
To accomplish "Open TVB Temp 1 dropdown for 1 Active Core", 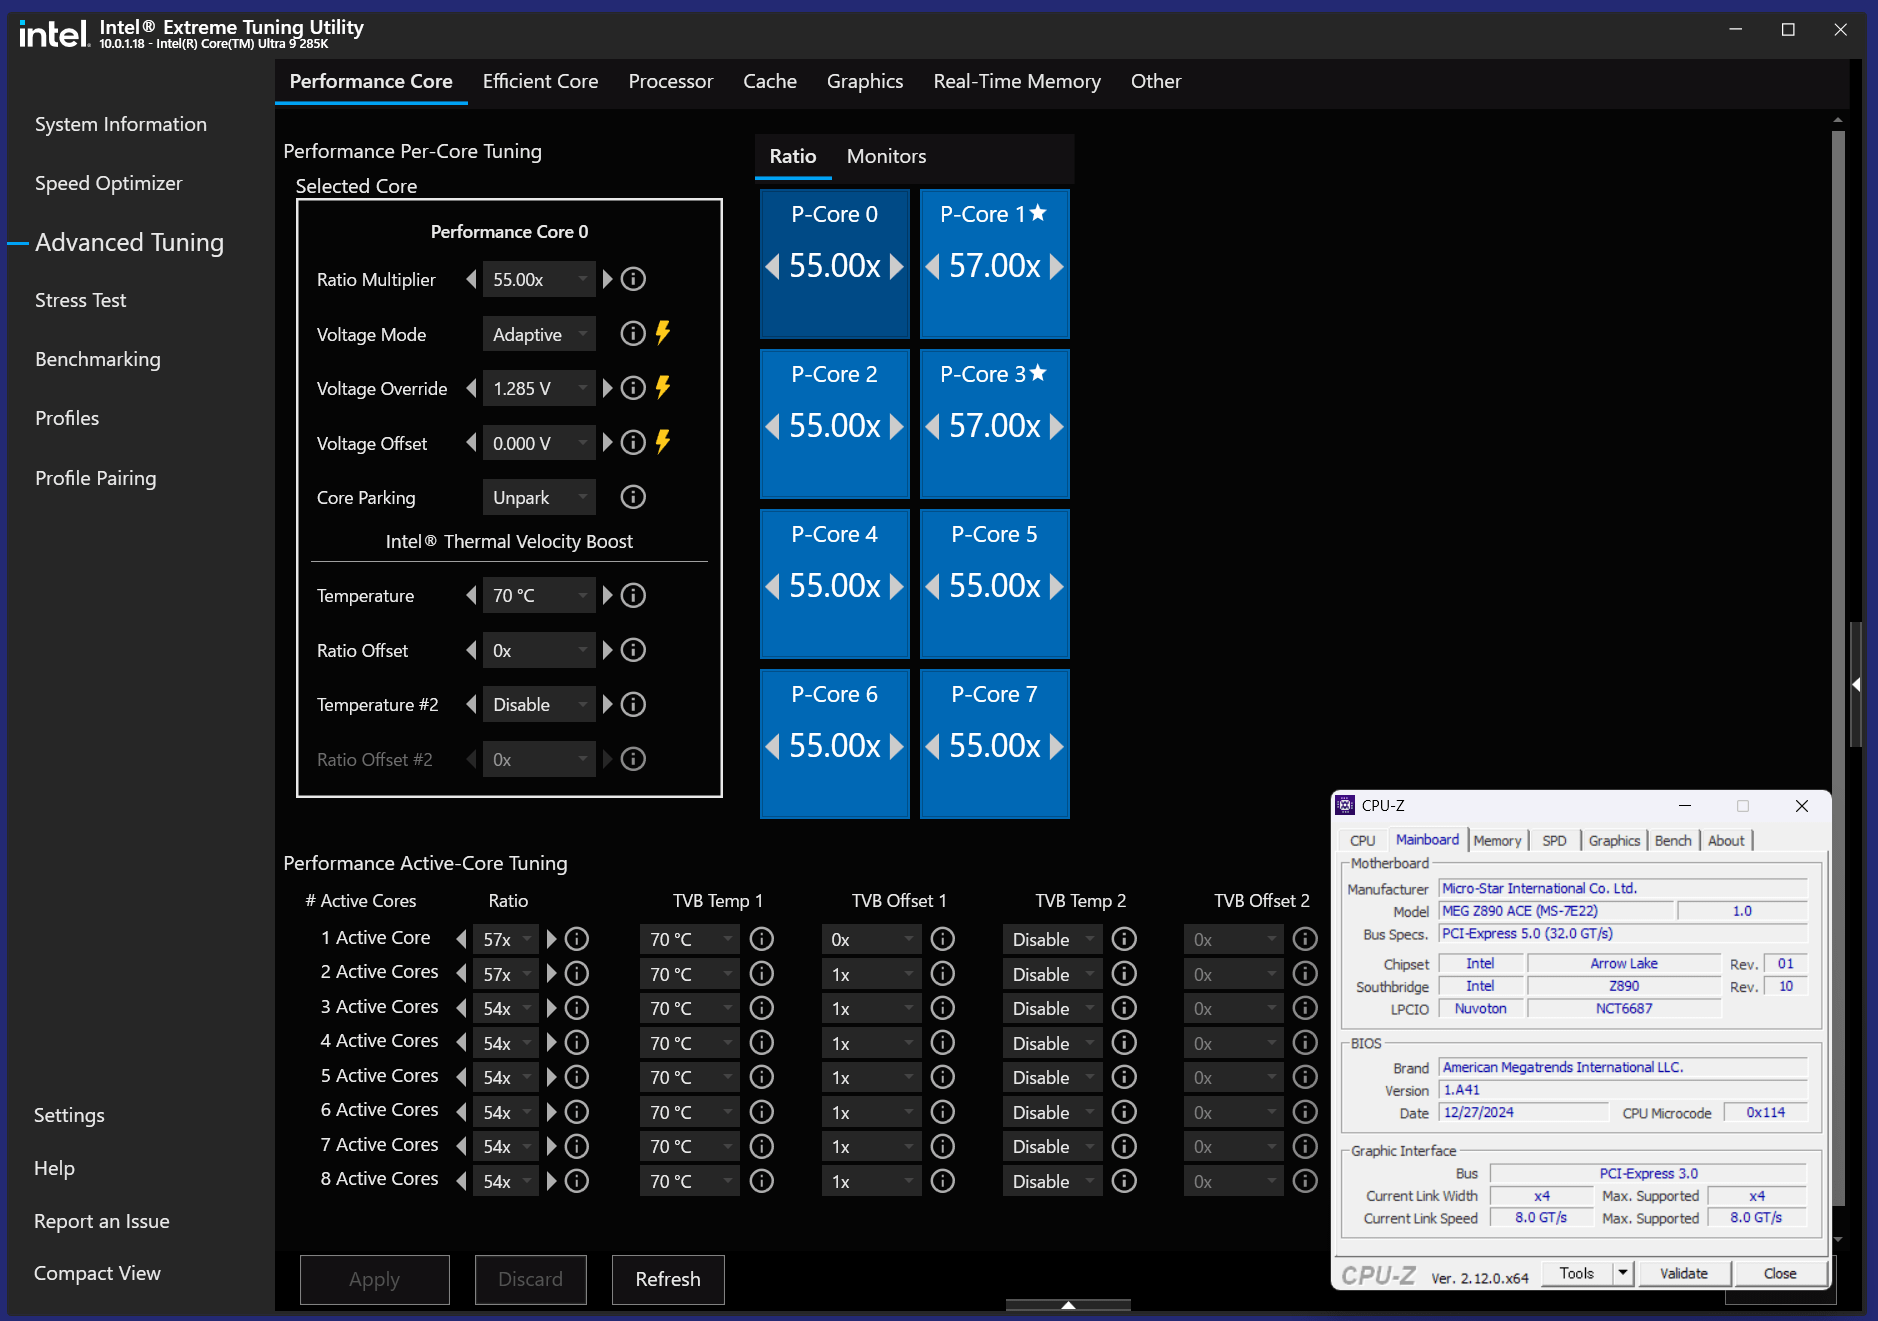I will [690, 939].
